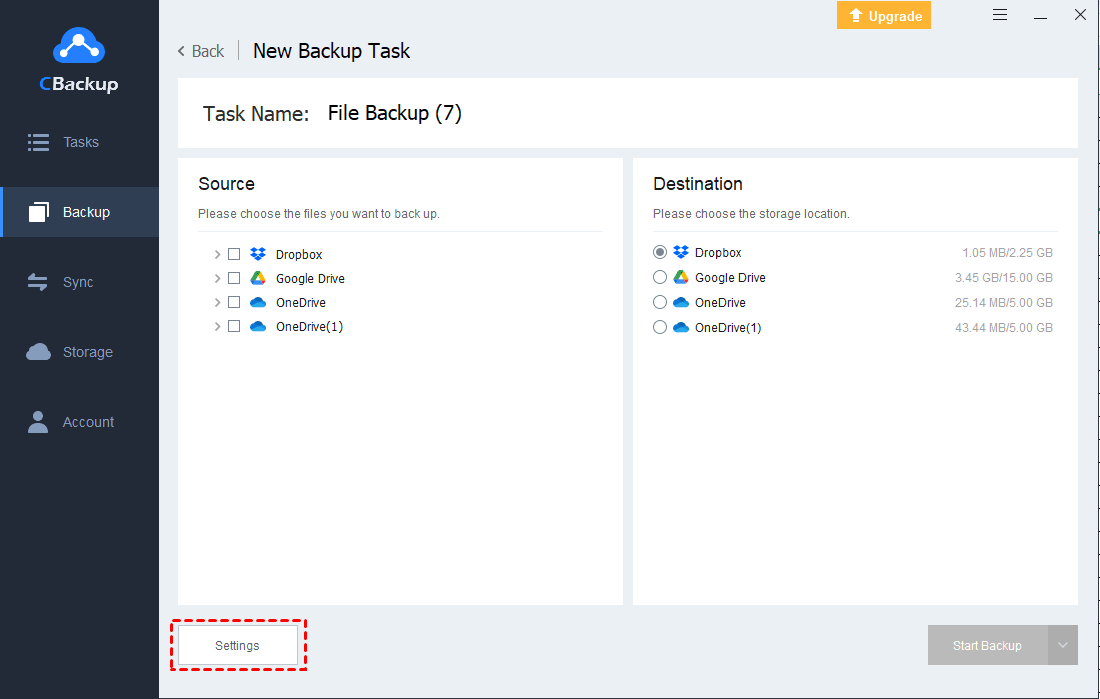Expand the Dropbox source tree node

[x=217, y=254]
